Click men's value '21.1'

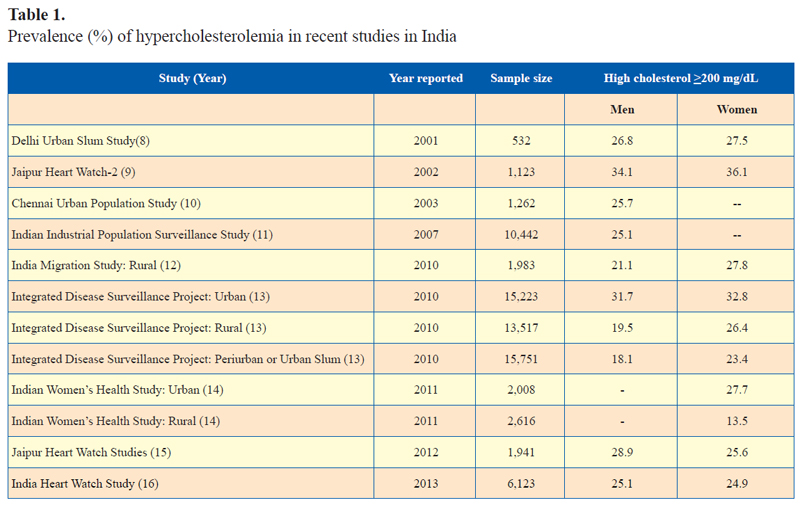click(622, 265)
